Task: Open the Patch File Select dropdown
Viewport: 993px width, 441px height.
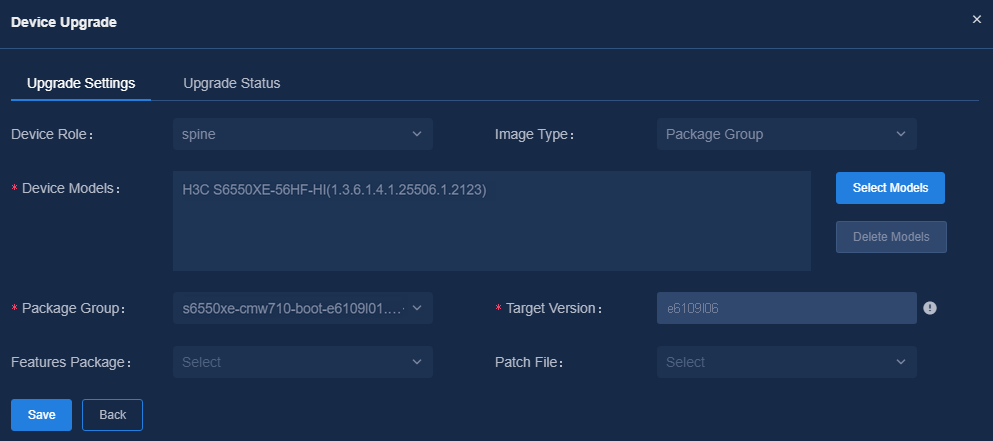Action: click(787, 362)
